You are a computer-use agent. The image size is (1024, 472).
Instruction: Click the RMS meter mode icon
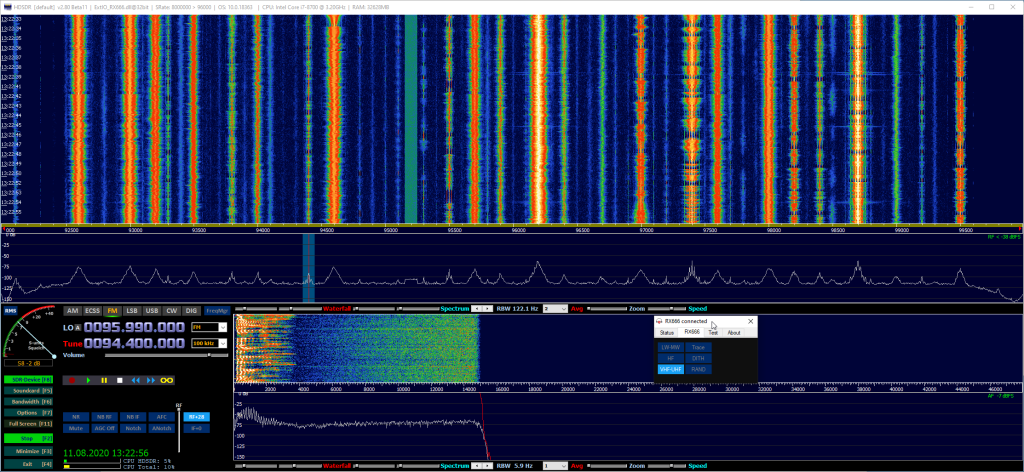(x=11, y=311)
